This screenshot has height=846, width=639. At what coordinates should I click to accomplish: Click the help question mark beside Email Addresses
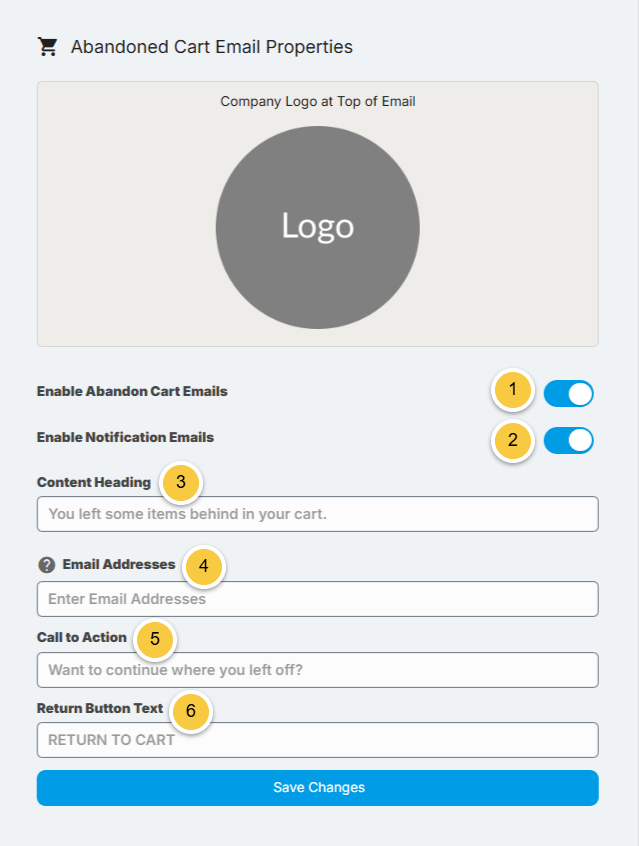coord(47,565)
